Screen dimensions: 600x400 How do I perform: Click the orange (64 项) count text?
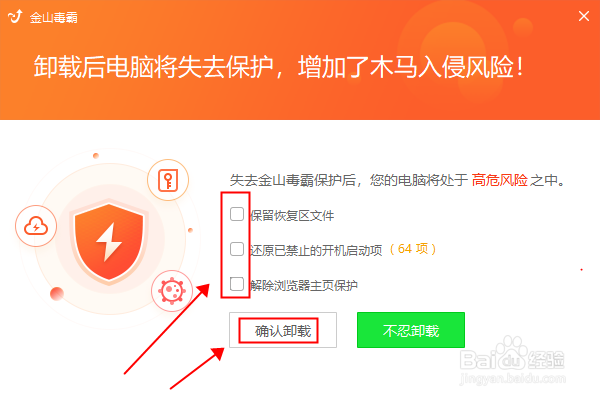point(413,249)
